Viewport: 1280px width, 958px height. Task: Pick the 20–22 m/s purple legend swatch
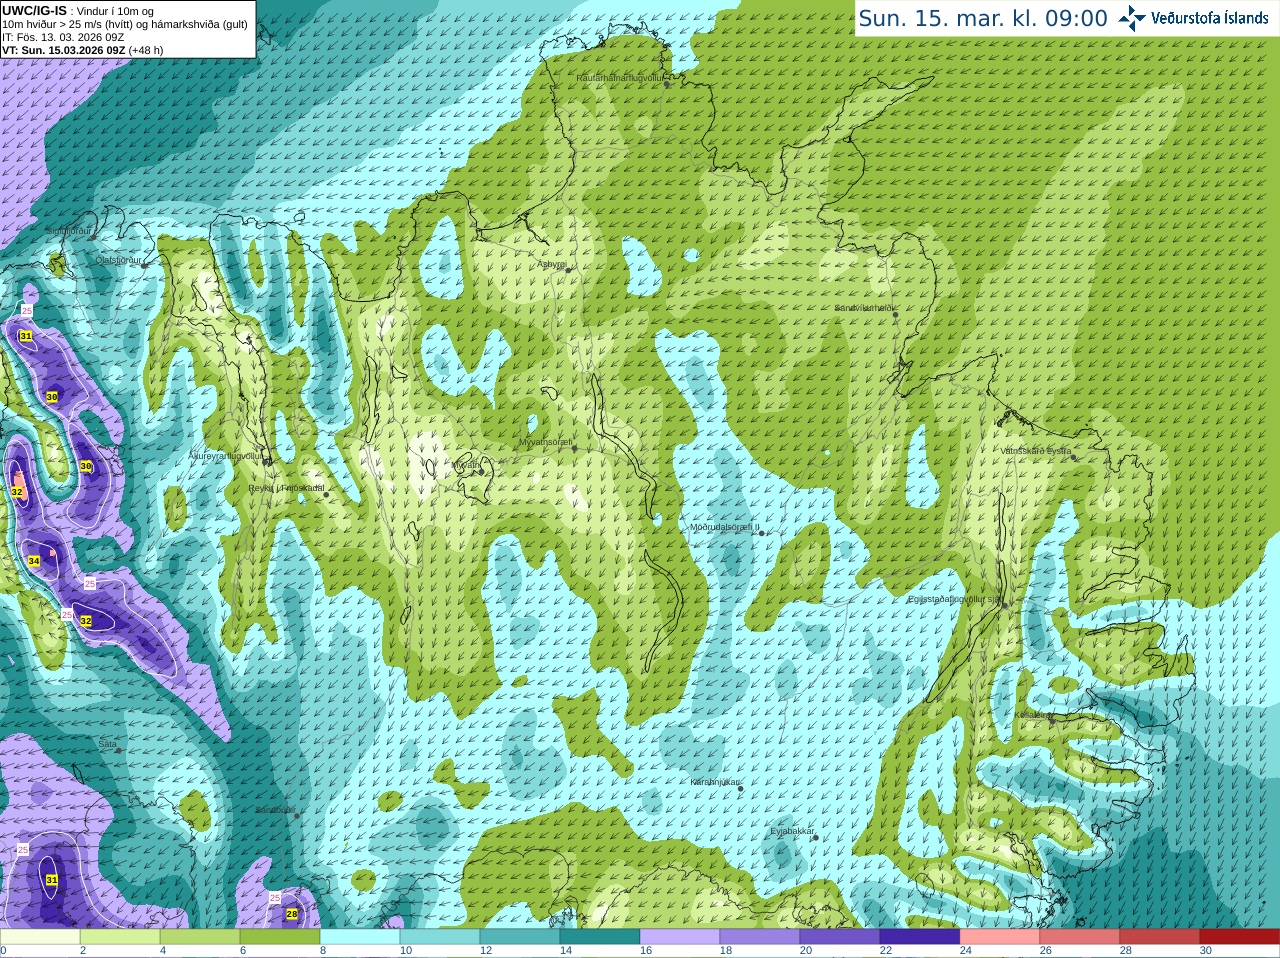pos(840,937)
